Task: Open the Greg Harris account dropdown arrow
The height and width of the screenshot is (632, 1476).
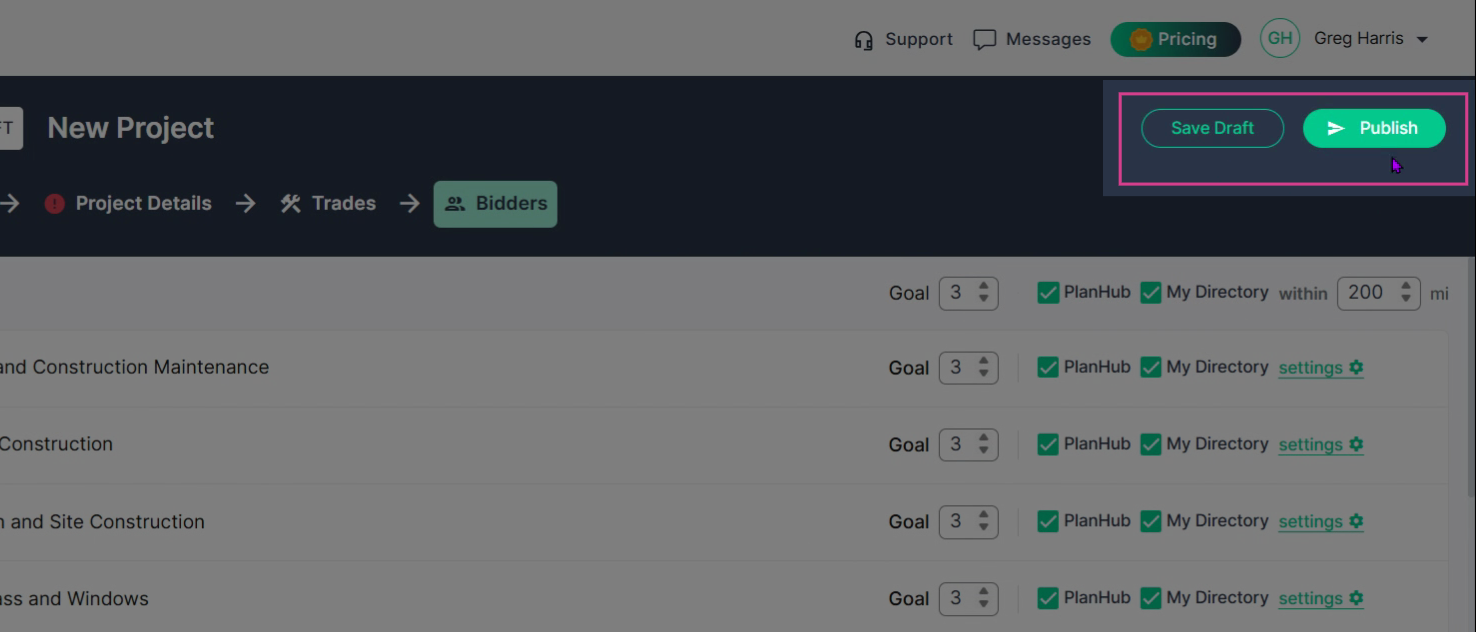Action: [x=1422, y=40]
